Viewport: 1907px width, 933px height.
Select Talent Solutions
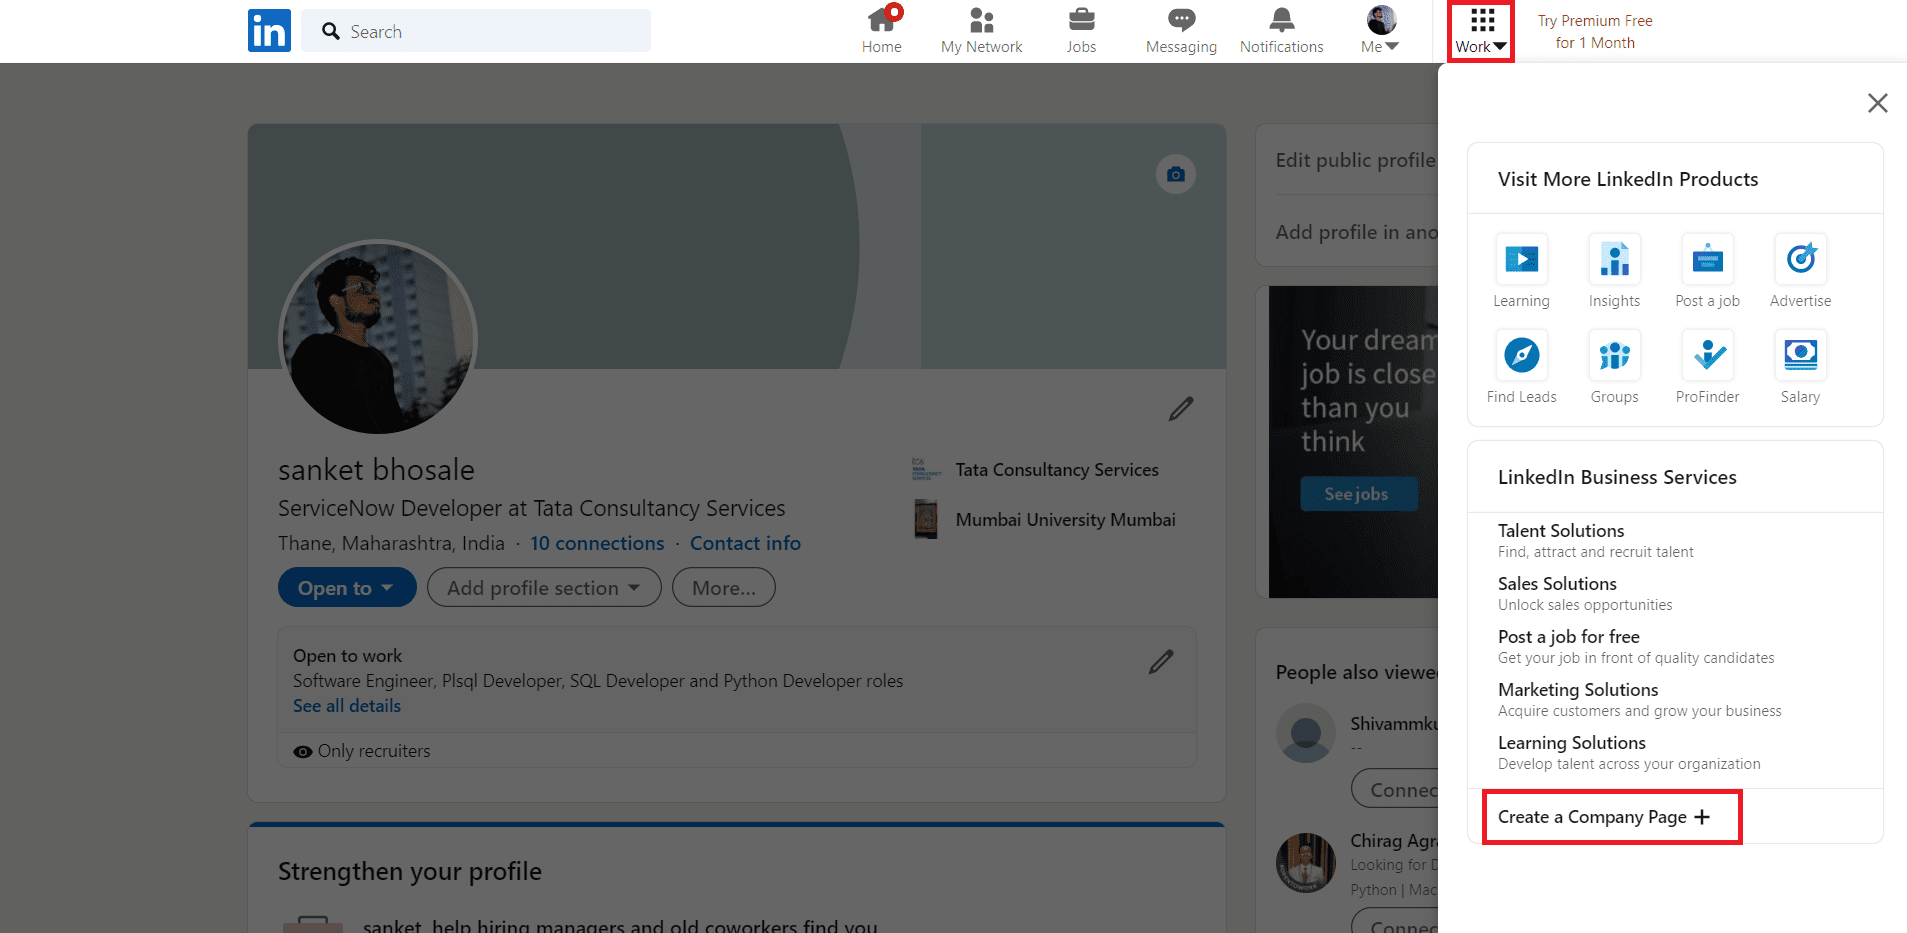point(1561,531)
